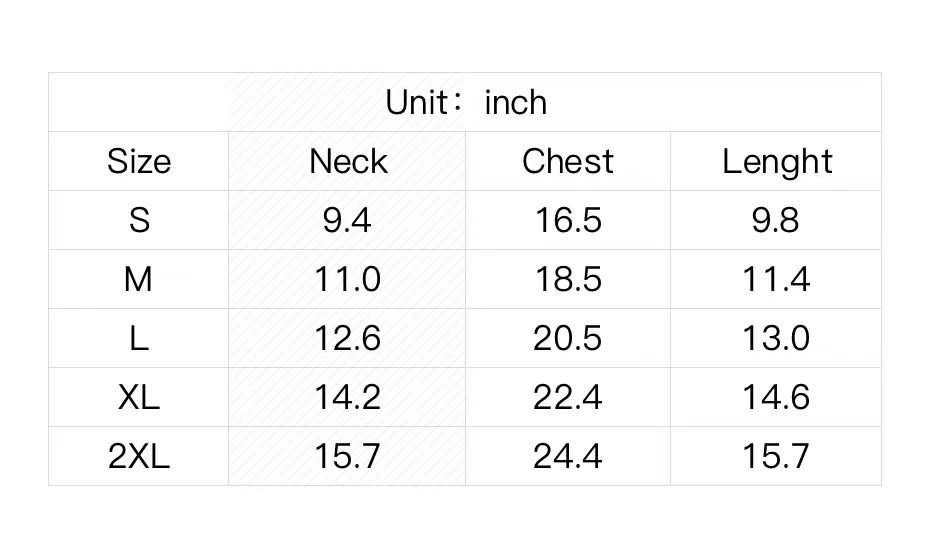The width and height of the screenshot is (930, 533).
Task: Click the Lenght column header
Action: tap(777, 161)
